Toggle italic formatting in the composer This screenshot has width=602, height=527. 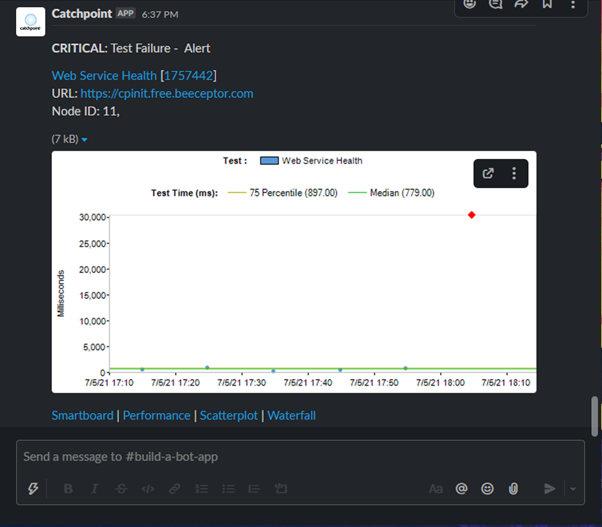pos(94,488)
